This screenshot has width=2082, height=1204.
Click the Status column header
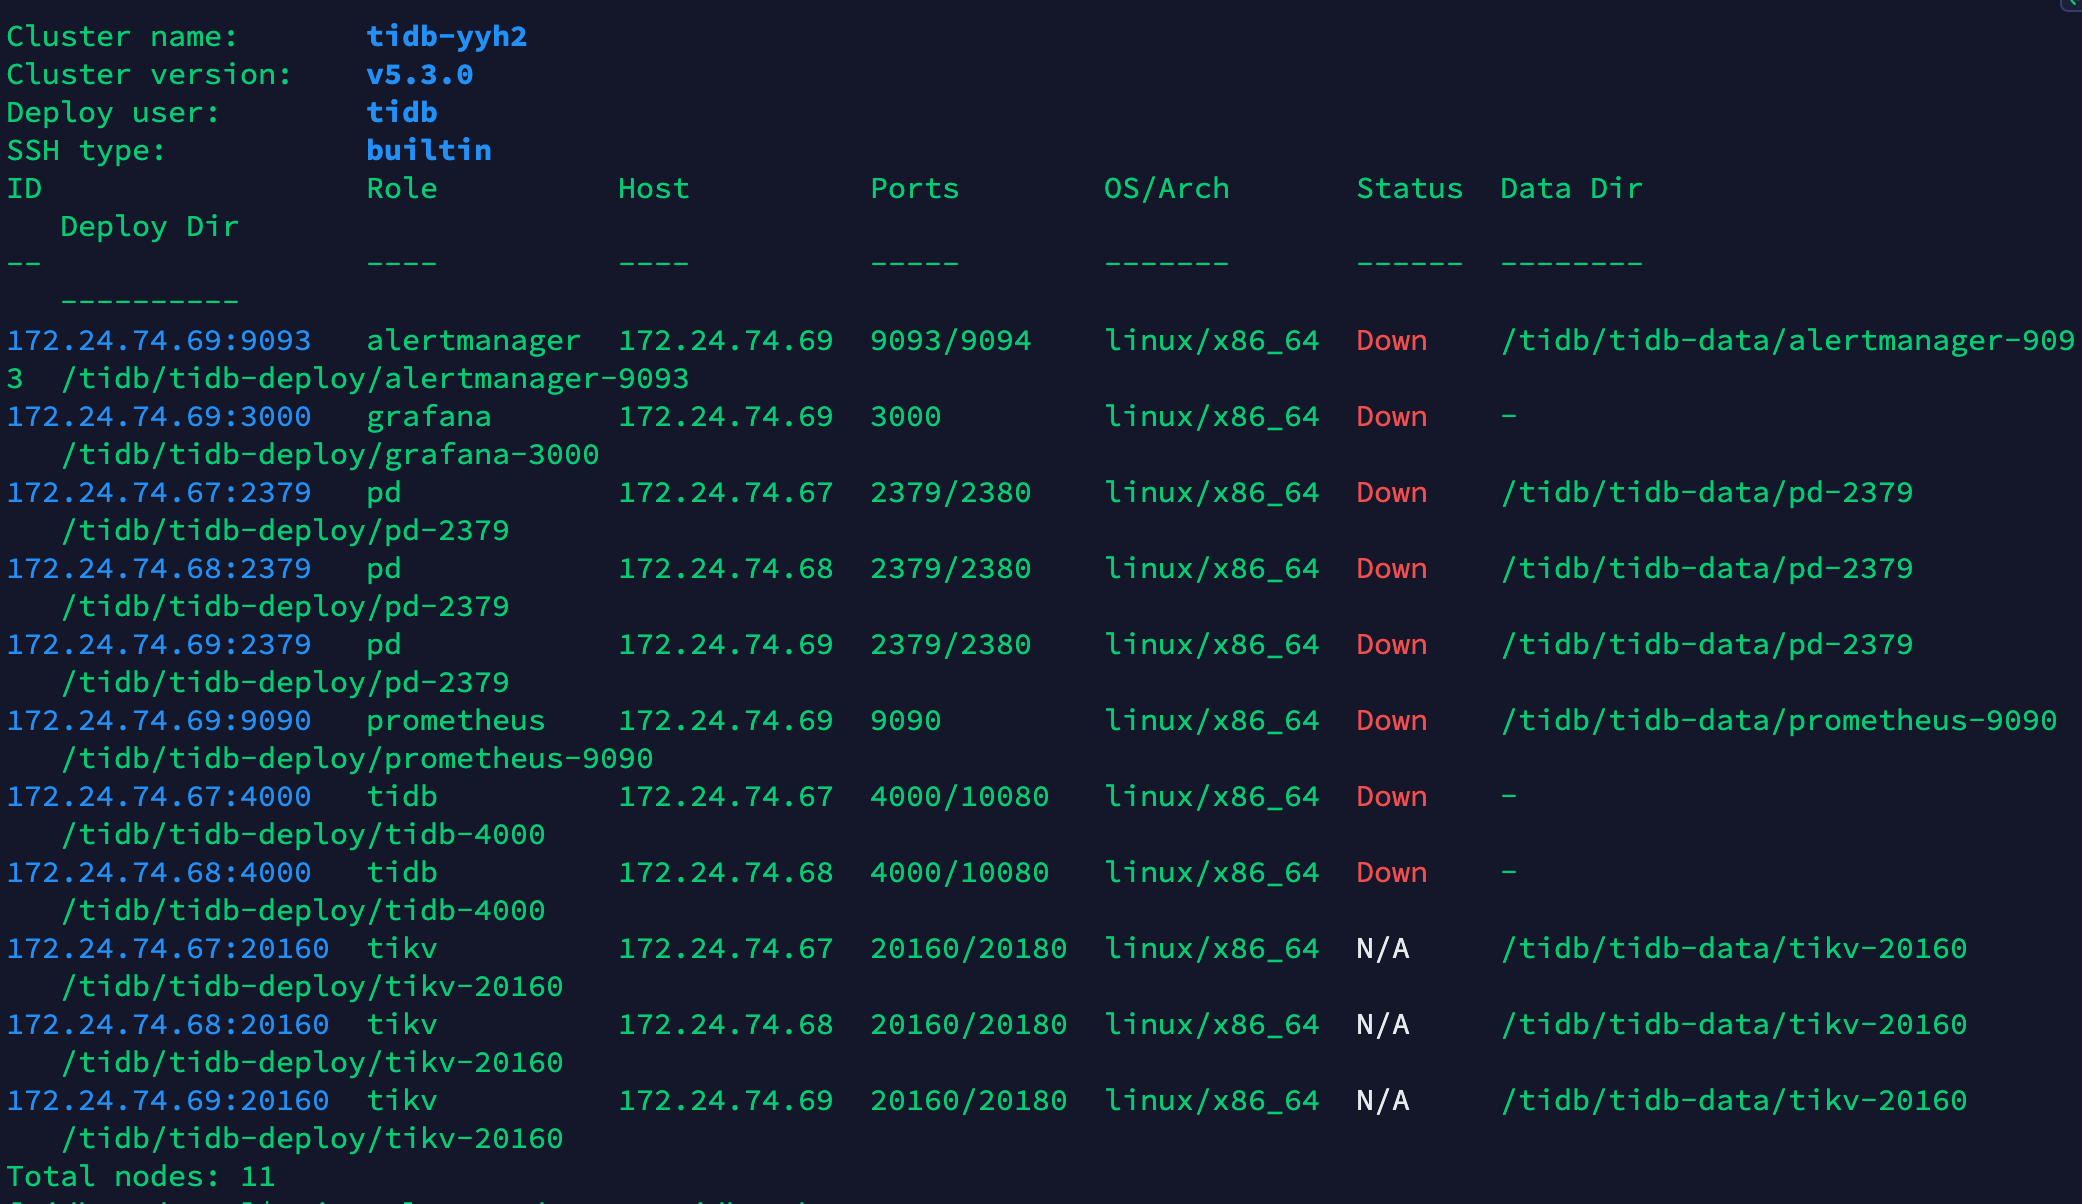point(1409,189)
